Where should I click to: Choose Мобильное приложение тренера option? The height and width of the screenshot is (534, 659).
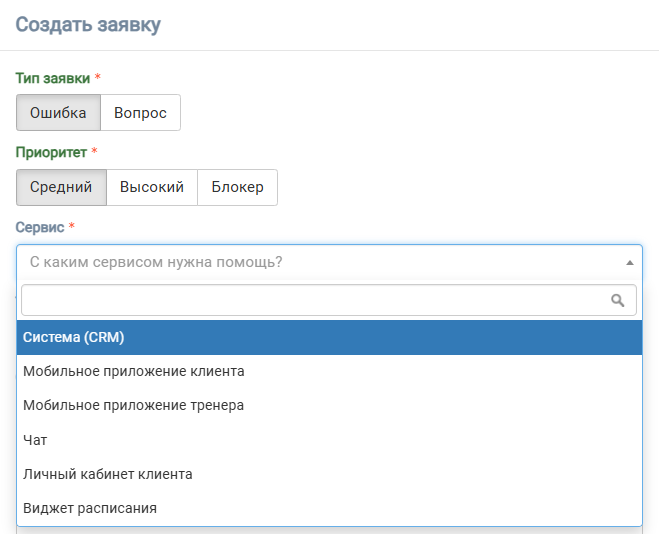pos(330,405)
